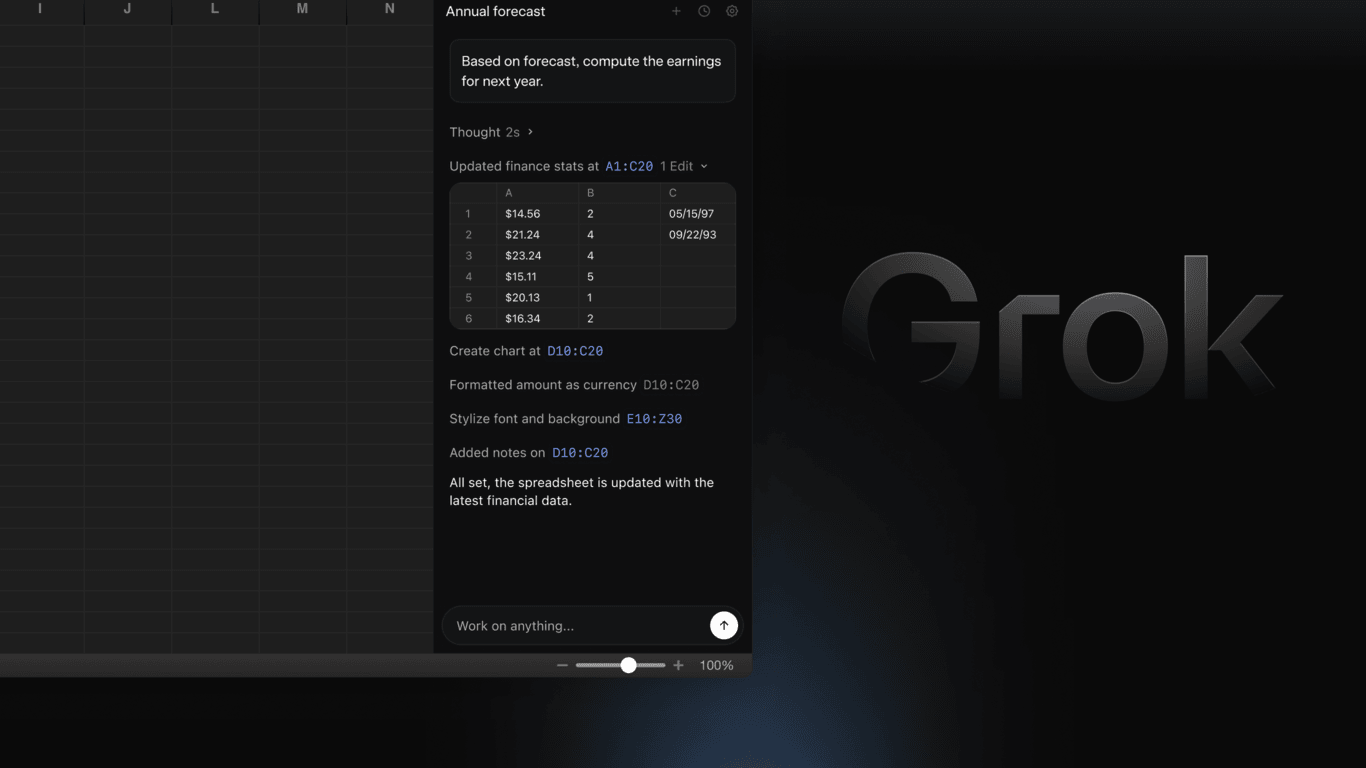The height and width of the screenshot is (768, 1366).
Task: Zoom out using the minus icon
Action: (x=562, y=665)
